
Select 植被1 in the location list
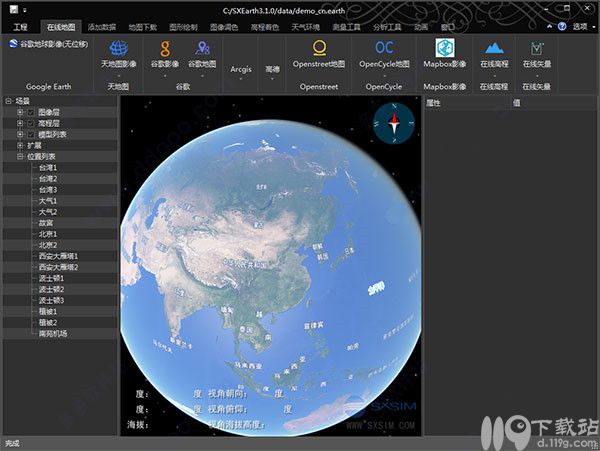[48, 312]
